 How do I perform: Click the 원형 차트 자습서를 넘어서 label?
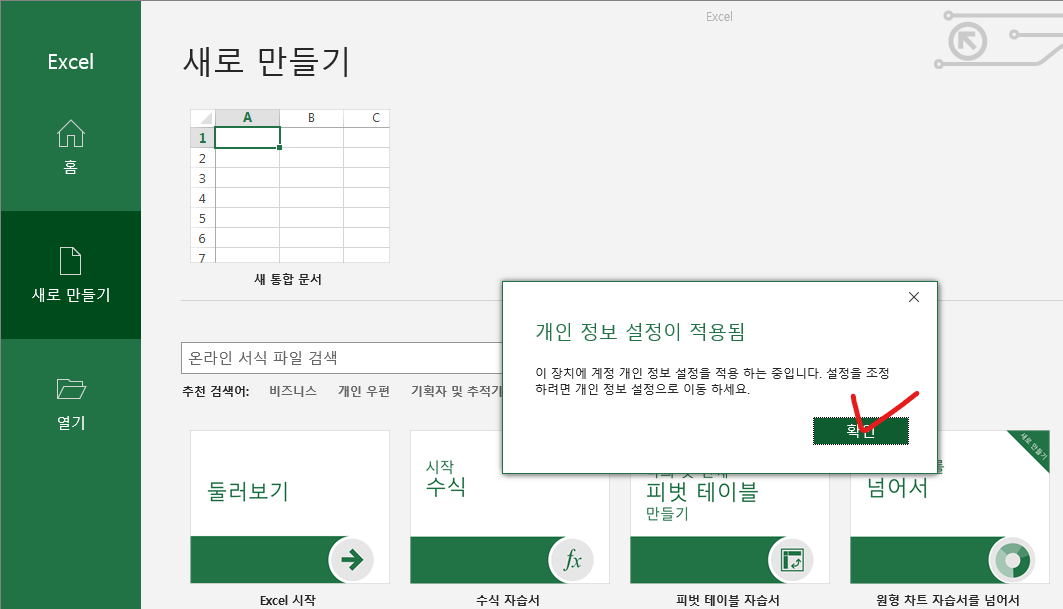(948, 600)
